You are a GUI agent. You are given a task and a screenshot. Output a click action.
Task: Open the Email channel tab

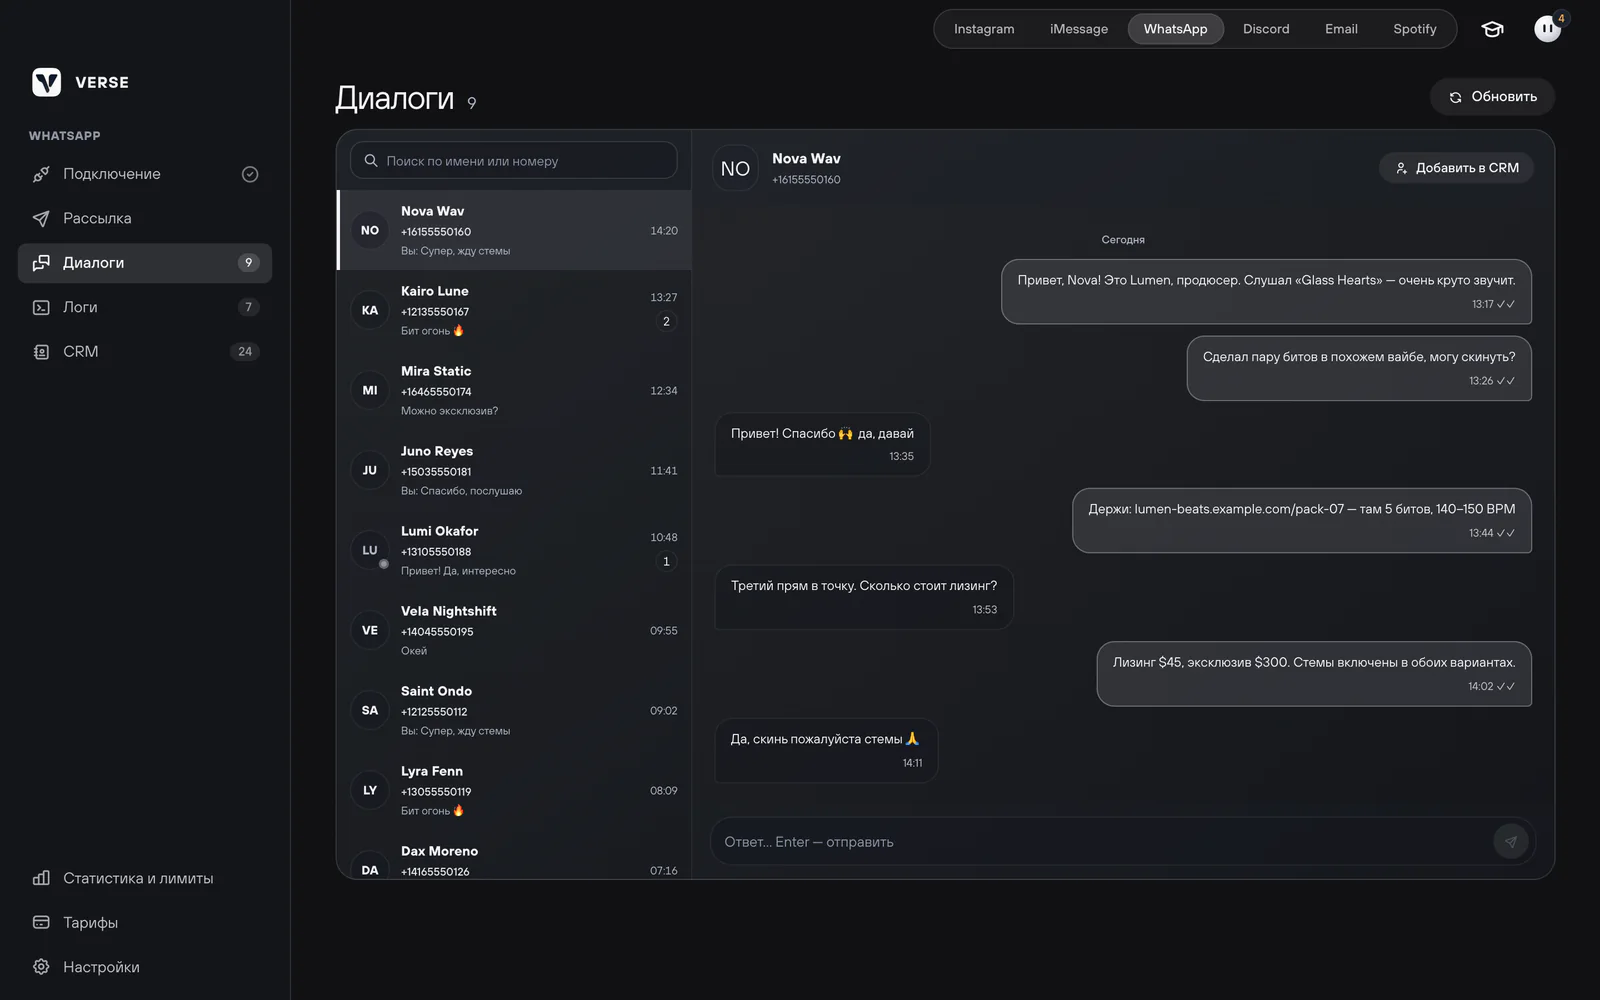1341,29
